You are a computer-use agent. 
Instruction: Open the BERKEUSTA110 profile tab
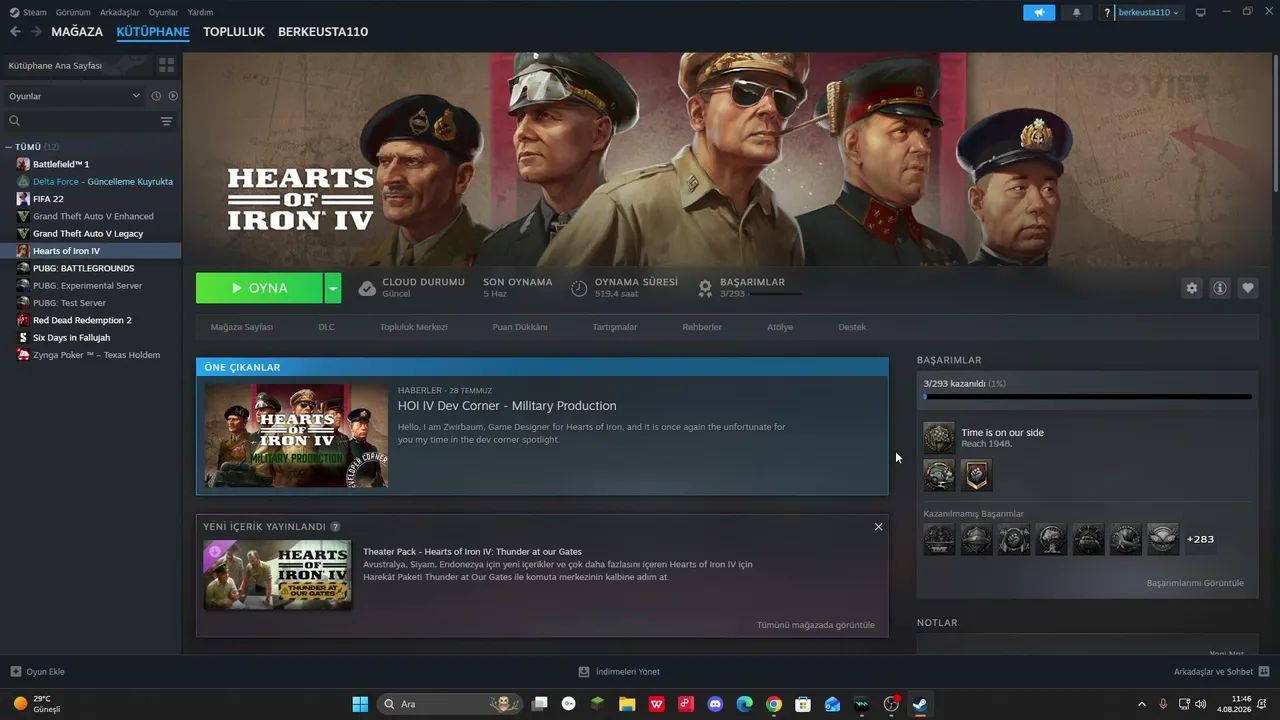[323, 32]
